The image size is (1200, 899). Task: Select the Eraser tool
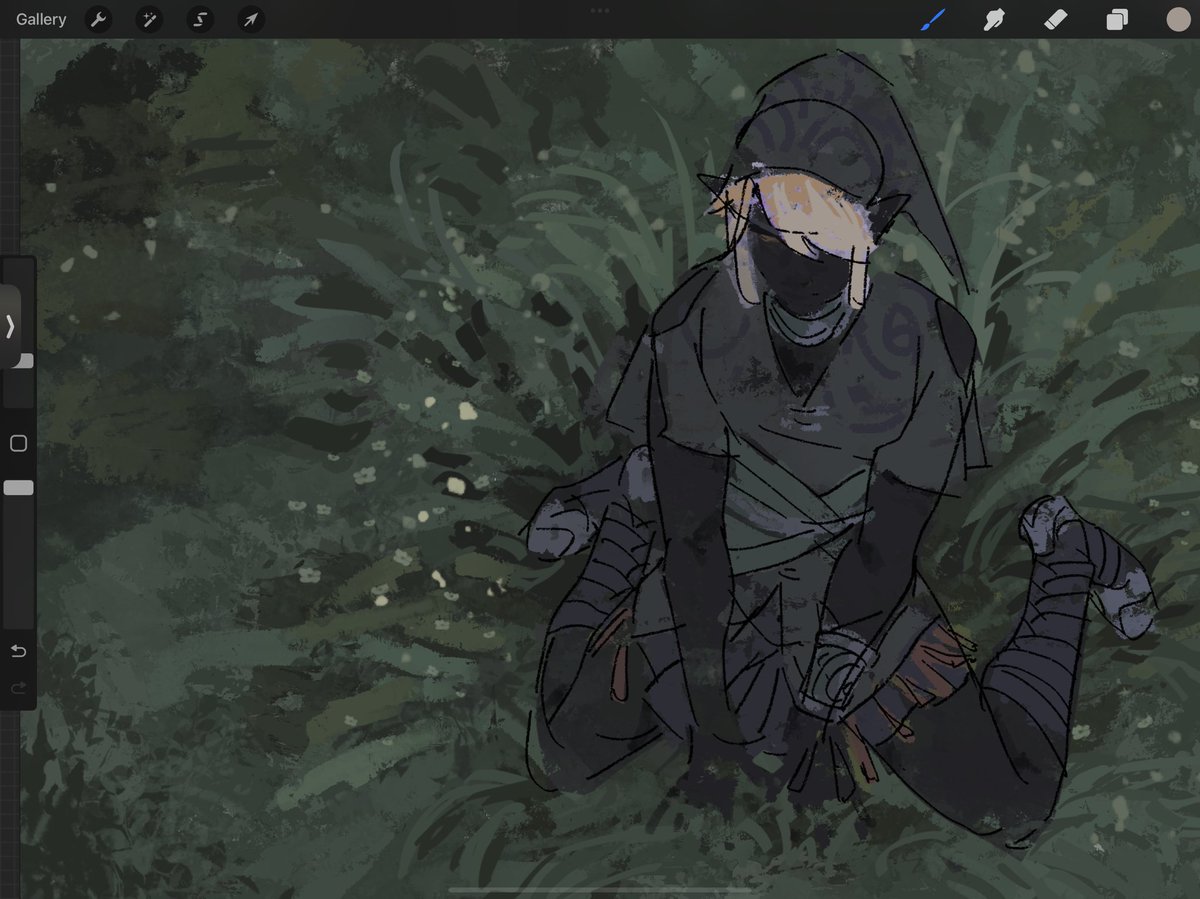coord(1055,19)
